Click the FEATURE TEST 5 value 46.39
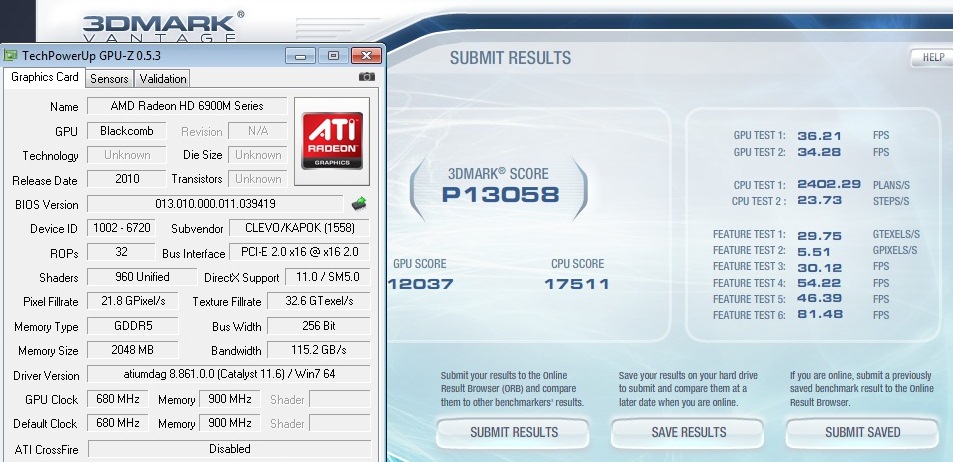953x462 pixels. click(x=819, y=299)
